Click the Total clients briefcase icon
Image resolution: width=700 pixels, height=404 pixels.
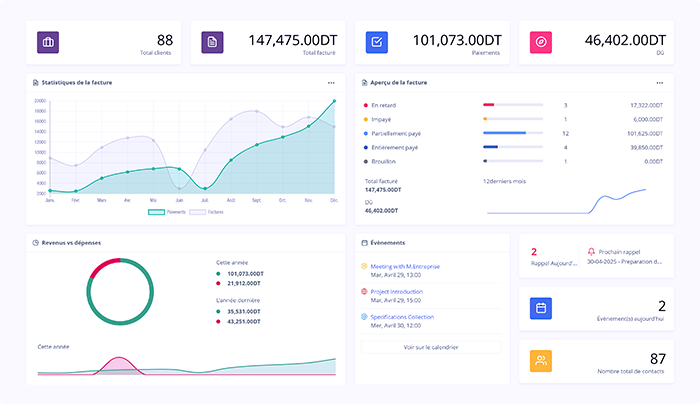[49, 42]
